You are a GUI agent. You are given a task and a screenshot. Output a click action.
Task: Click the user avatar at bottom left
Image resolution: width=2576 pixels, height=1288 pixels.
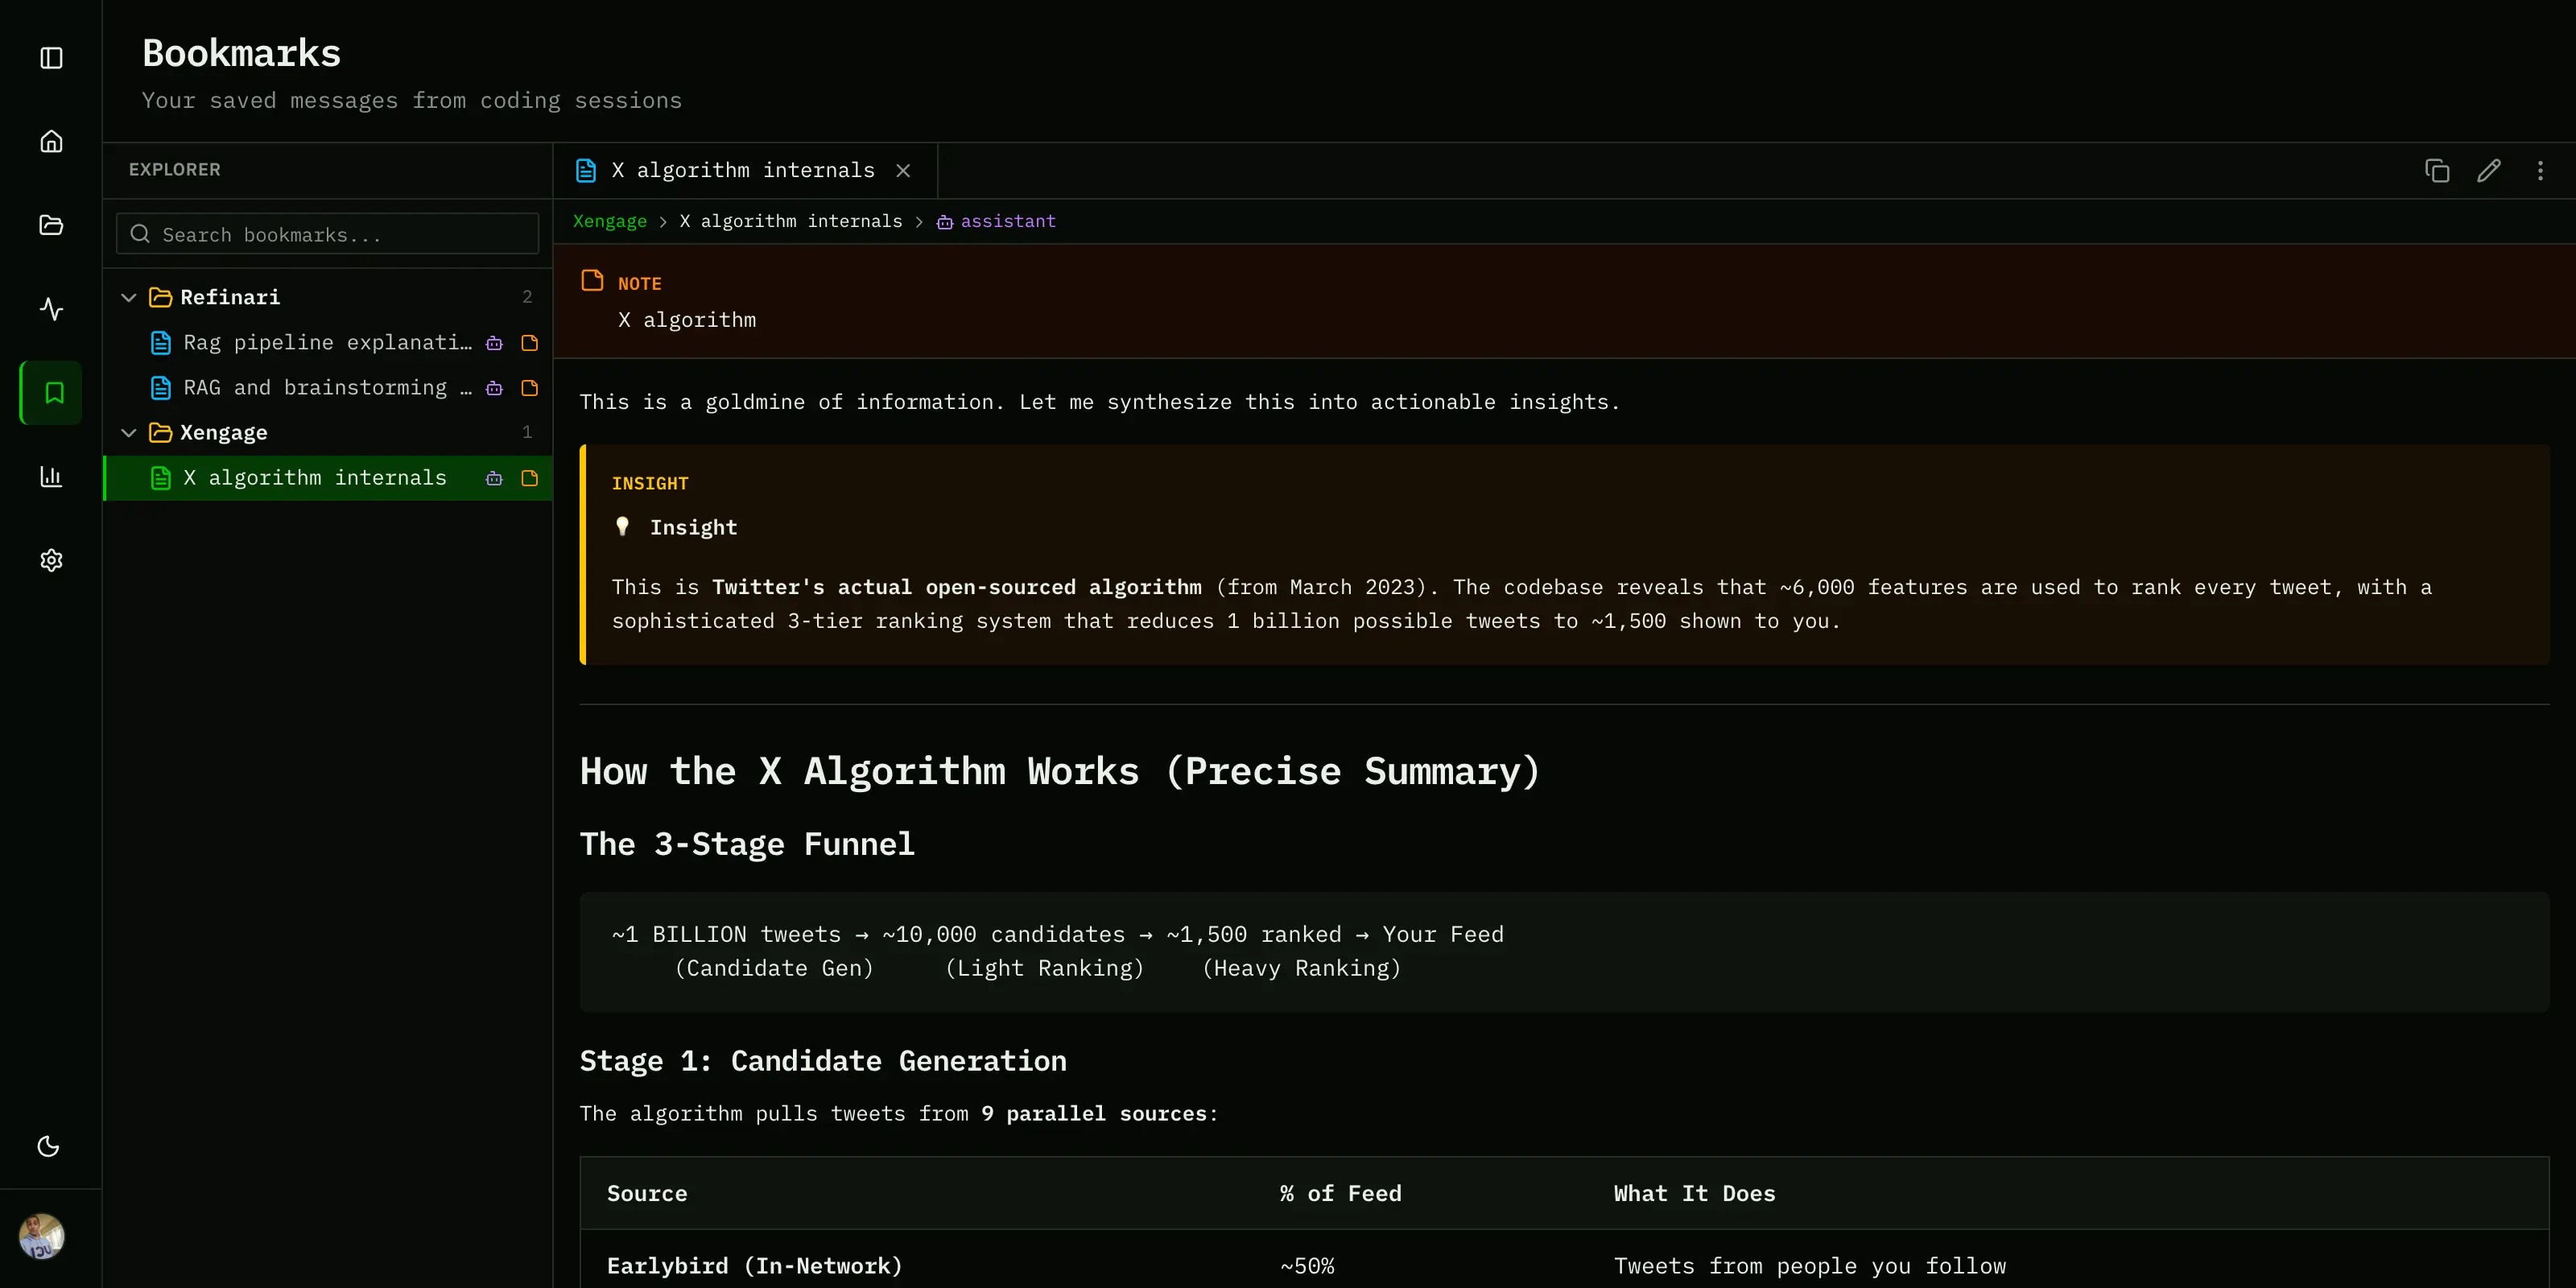tap(42, 1236)
